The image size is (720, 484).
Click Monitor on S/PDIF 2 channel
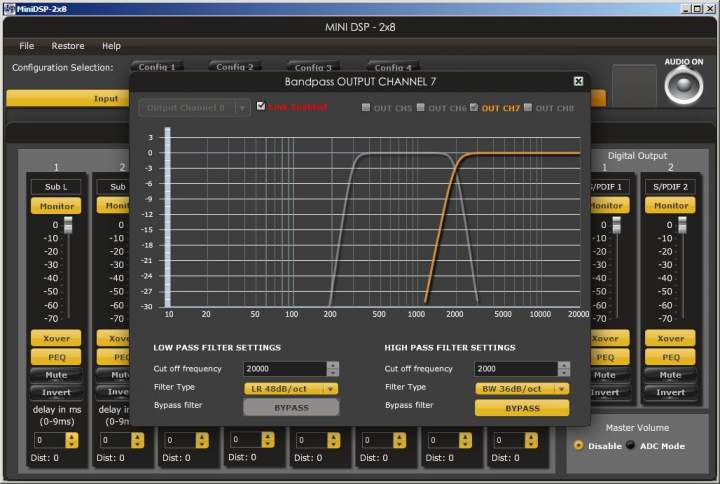pyautogui.click(x=670, y=205)
